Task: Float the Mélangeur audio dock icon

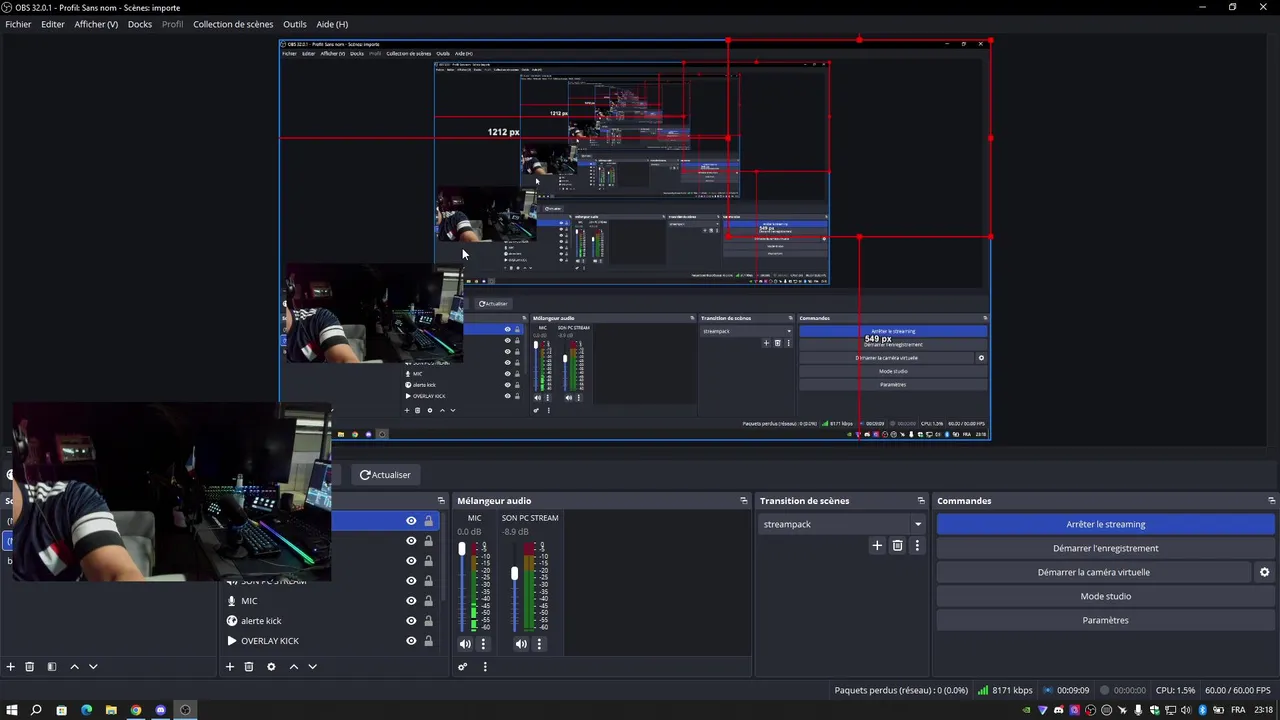Action: coord(743,501)
